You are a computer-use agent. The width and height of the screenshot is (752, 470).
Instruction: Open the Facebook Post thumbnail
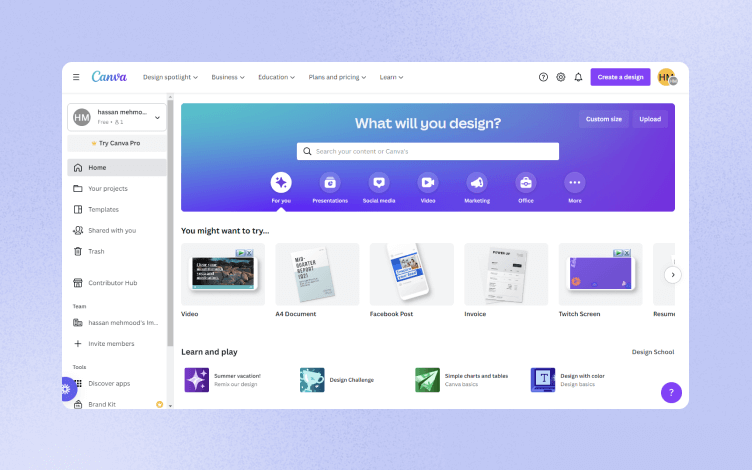411,274
